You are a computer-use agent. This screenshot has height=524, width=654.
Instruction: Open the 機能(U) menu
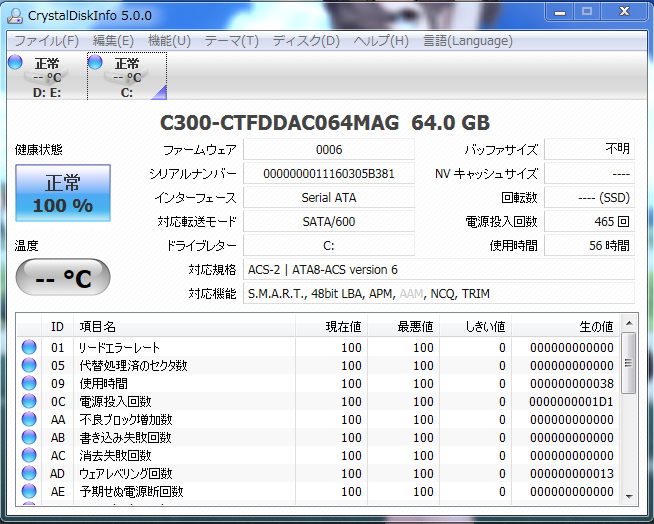click(169, 41)
